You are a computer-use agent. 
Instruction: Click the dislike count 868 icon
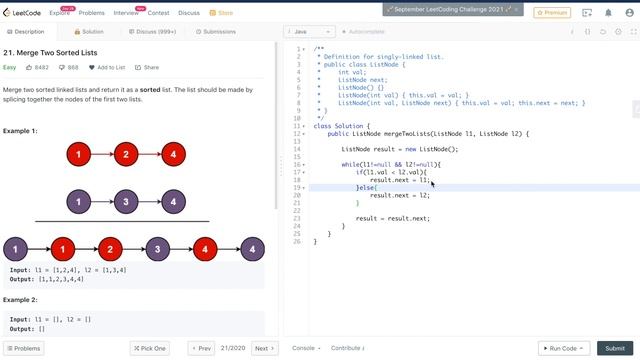[x=62, y=67]
